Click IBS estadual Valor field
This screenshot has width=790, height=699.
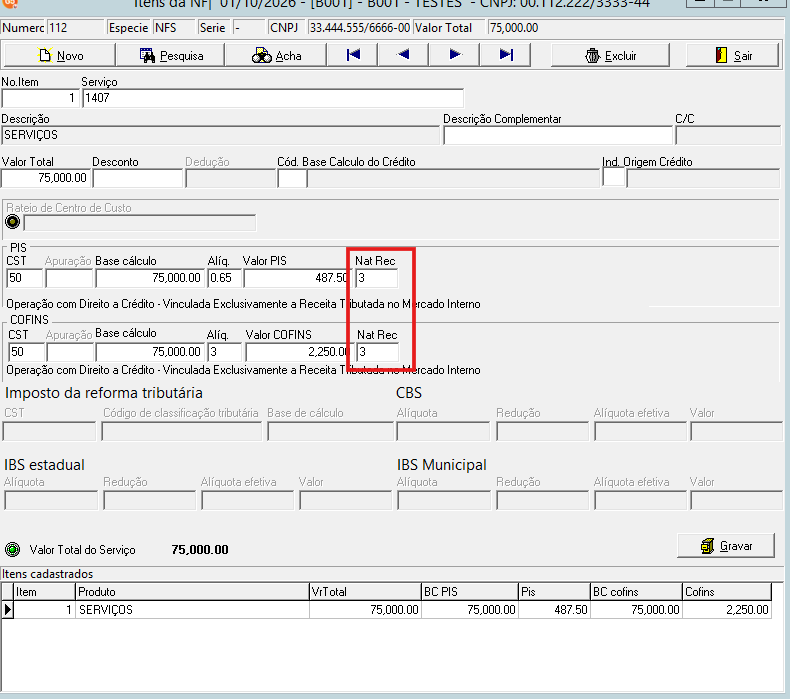(345, 501)
